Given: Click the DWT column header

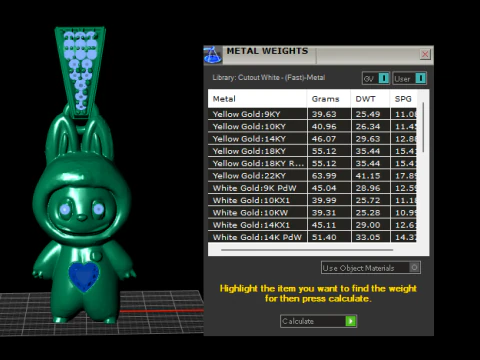Looking at the screenshot, I should point(370,99).
